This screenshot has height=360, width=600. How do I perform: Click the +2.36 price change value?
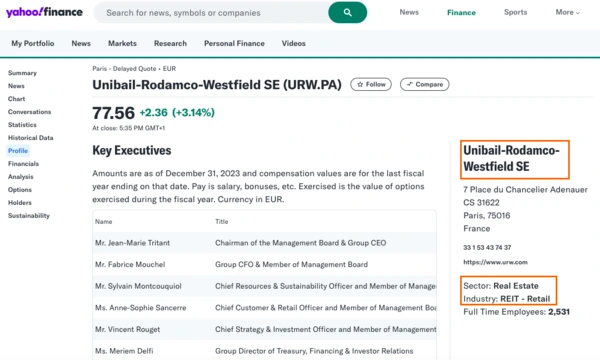[x=153, y=112]
